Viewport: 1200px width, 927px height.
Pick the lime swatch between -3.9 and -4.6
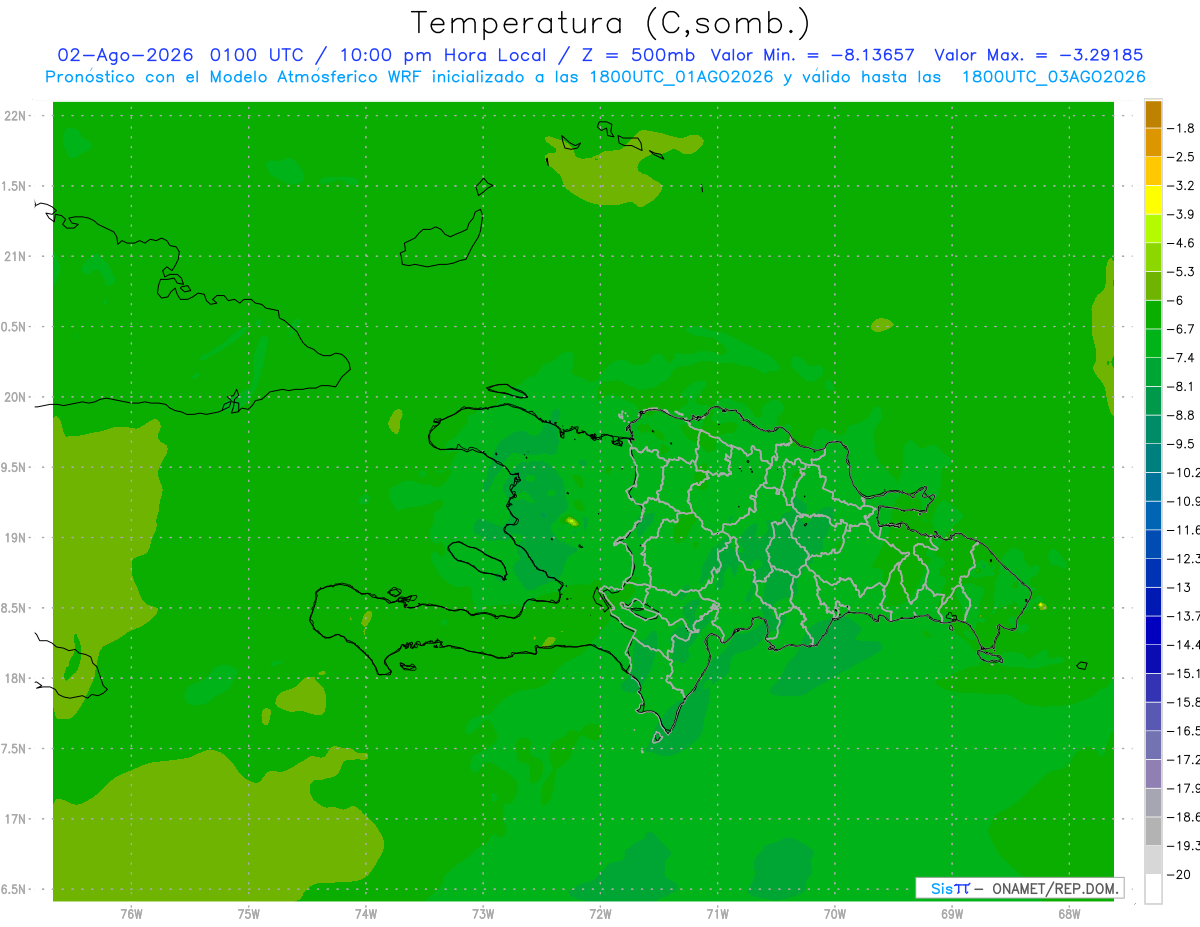1153,229
